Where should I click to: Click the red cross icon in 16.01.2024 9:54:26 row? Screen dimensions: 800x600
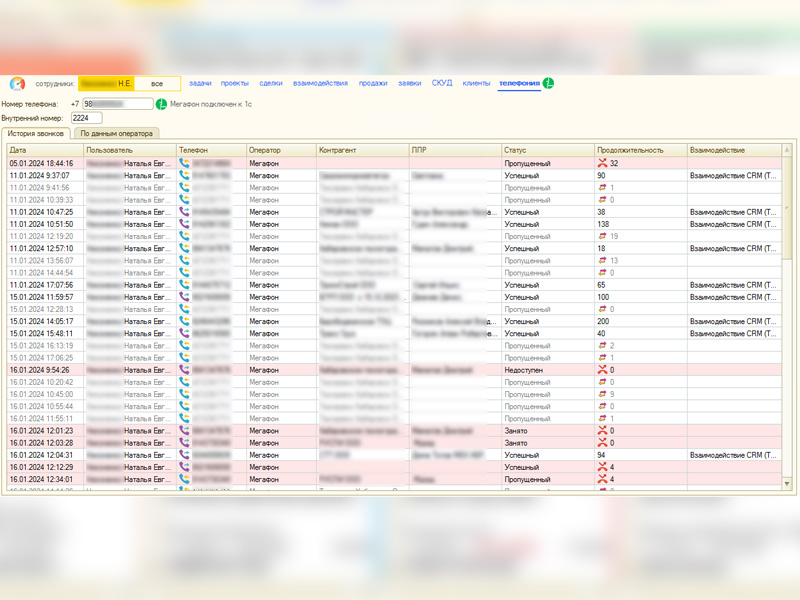point(602,370)
